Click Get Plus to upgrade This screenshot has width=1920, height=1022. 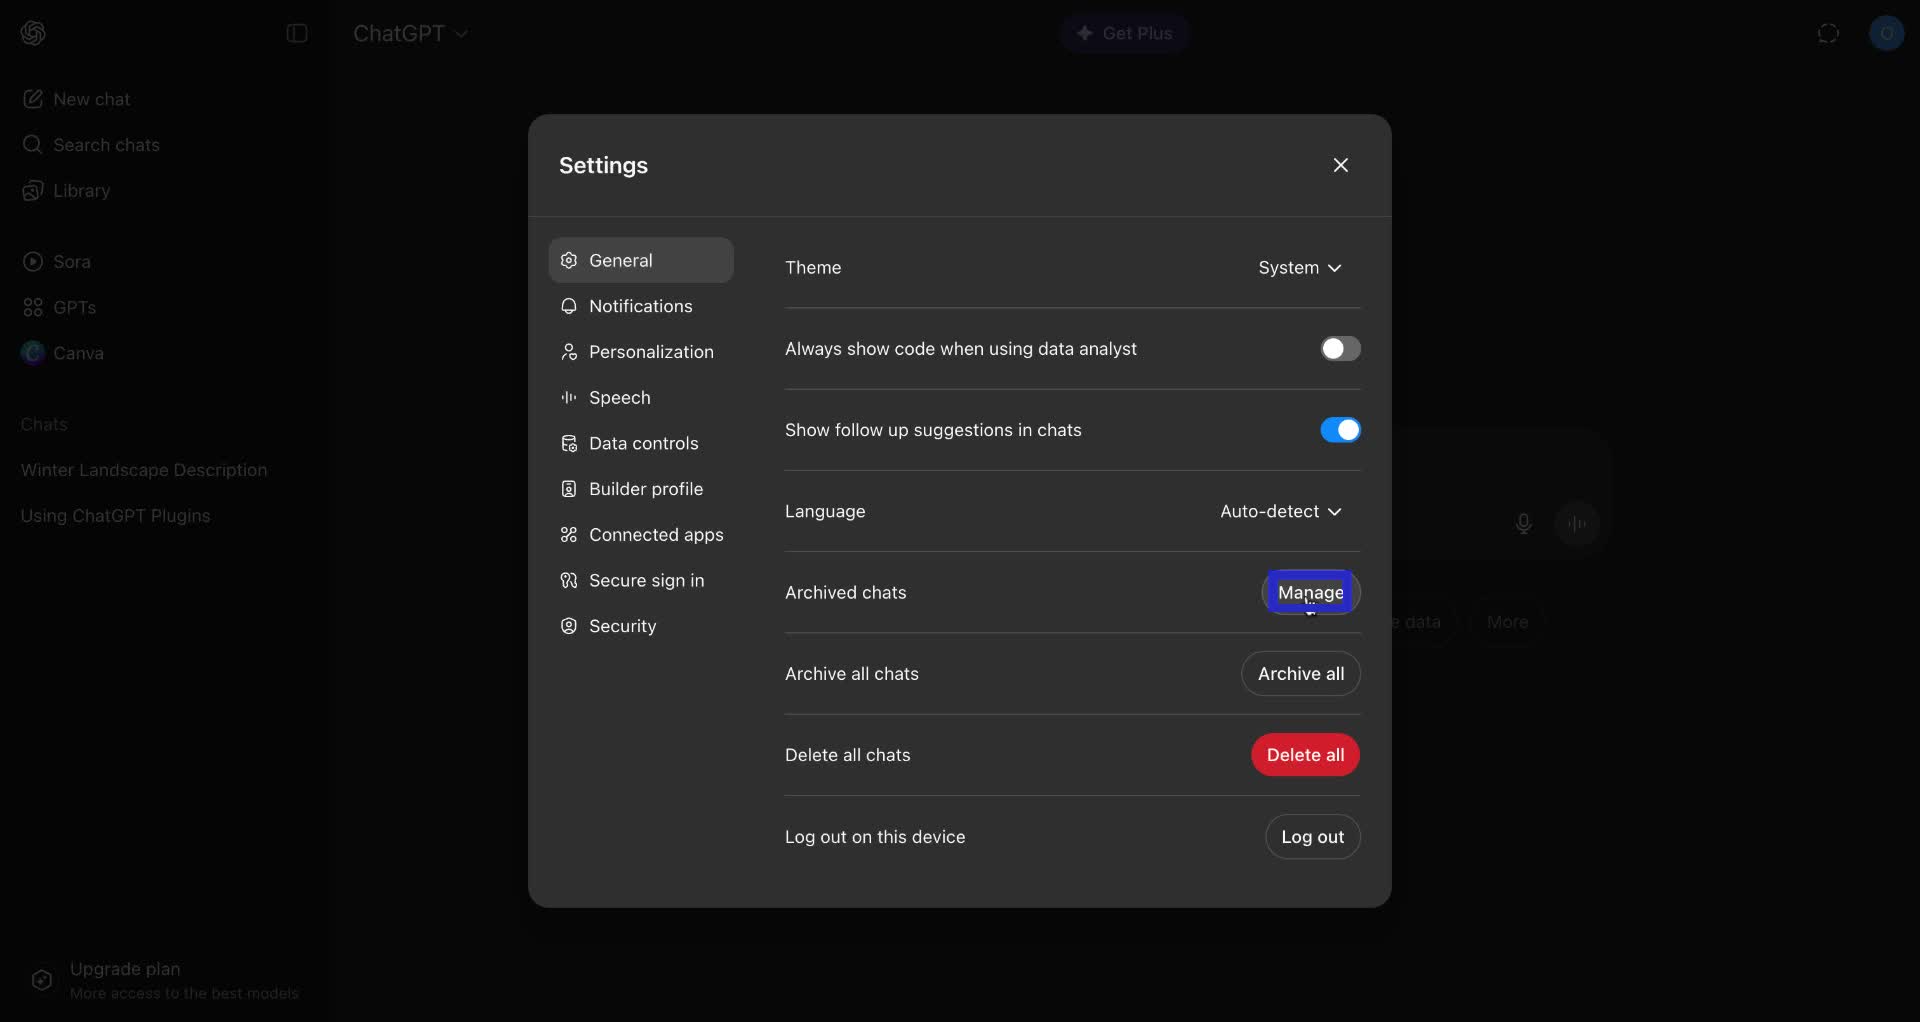1124,33
